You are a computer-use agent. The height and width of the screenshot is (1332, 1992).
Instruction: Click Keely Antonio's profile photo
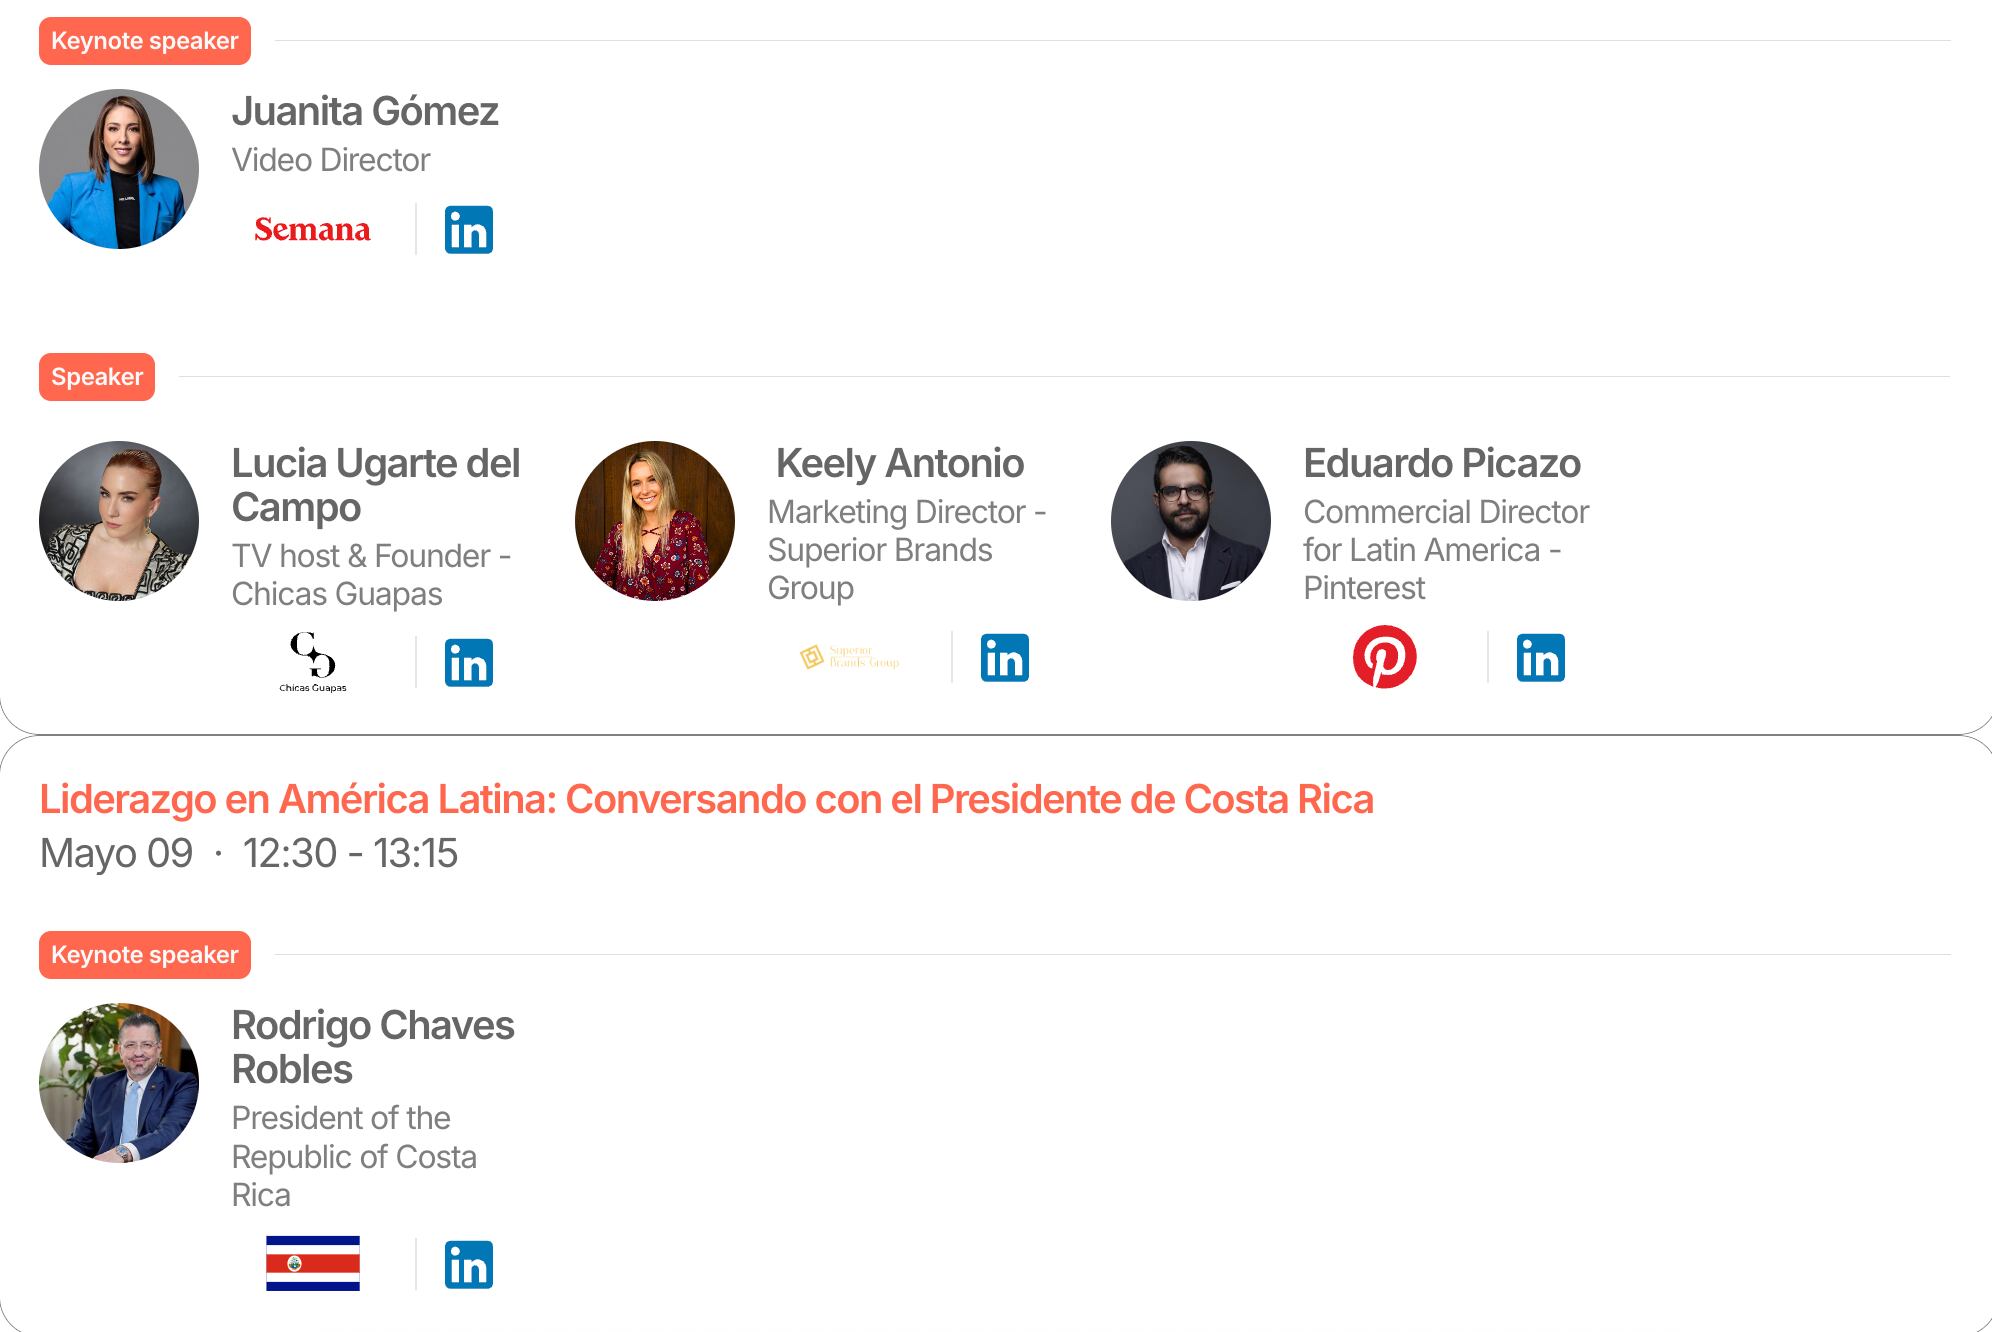pyautogui.click(x=655, y=521)
